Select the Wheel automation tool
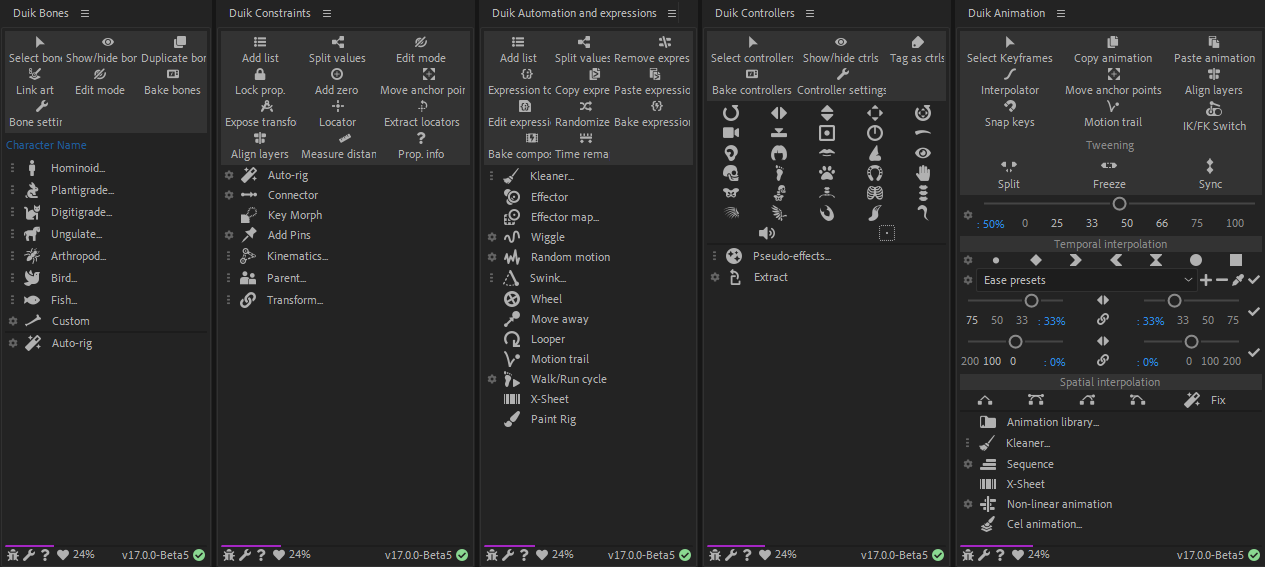 pos(546,299)
